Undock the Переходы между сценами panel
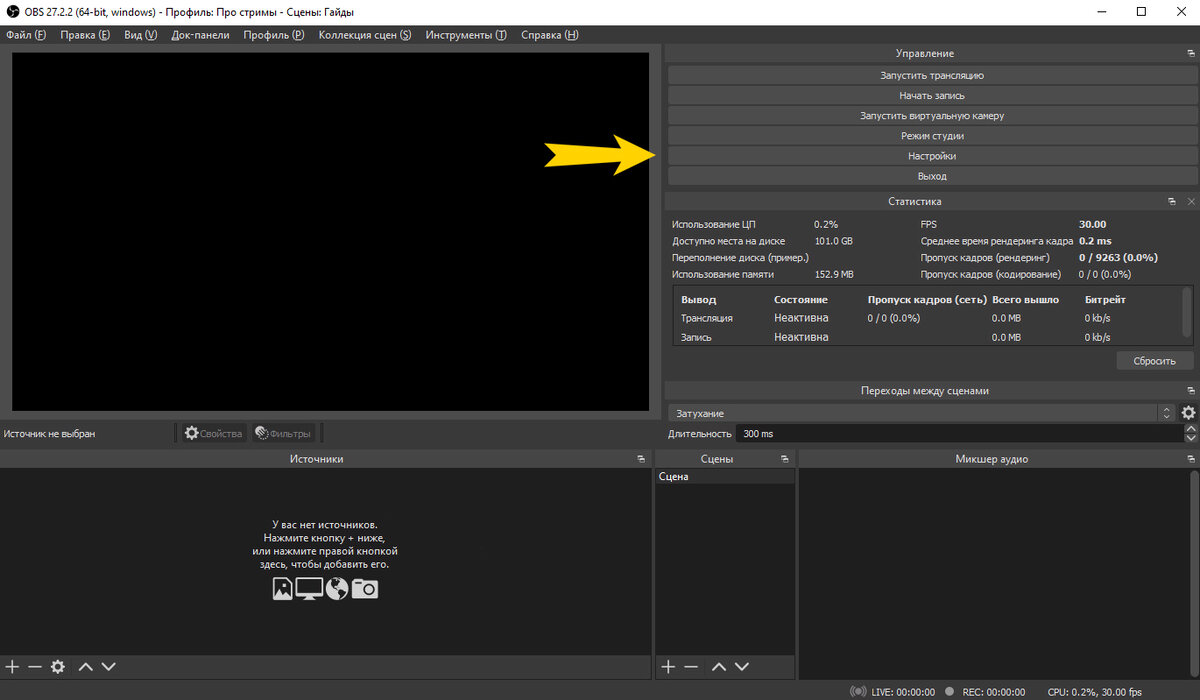 point(1190,391)
